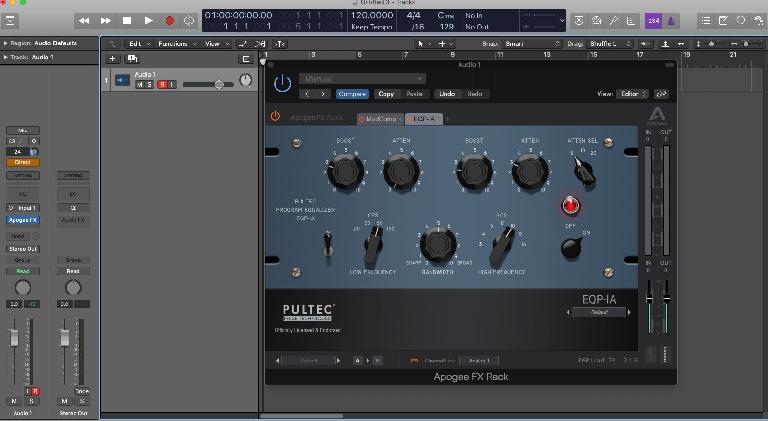
Task: Open the Browsers media icon at far right
Action: 759,21
